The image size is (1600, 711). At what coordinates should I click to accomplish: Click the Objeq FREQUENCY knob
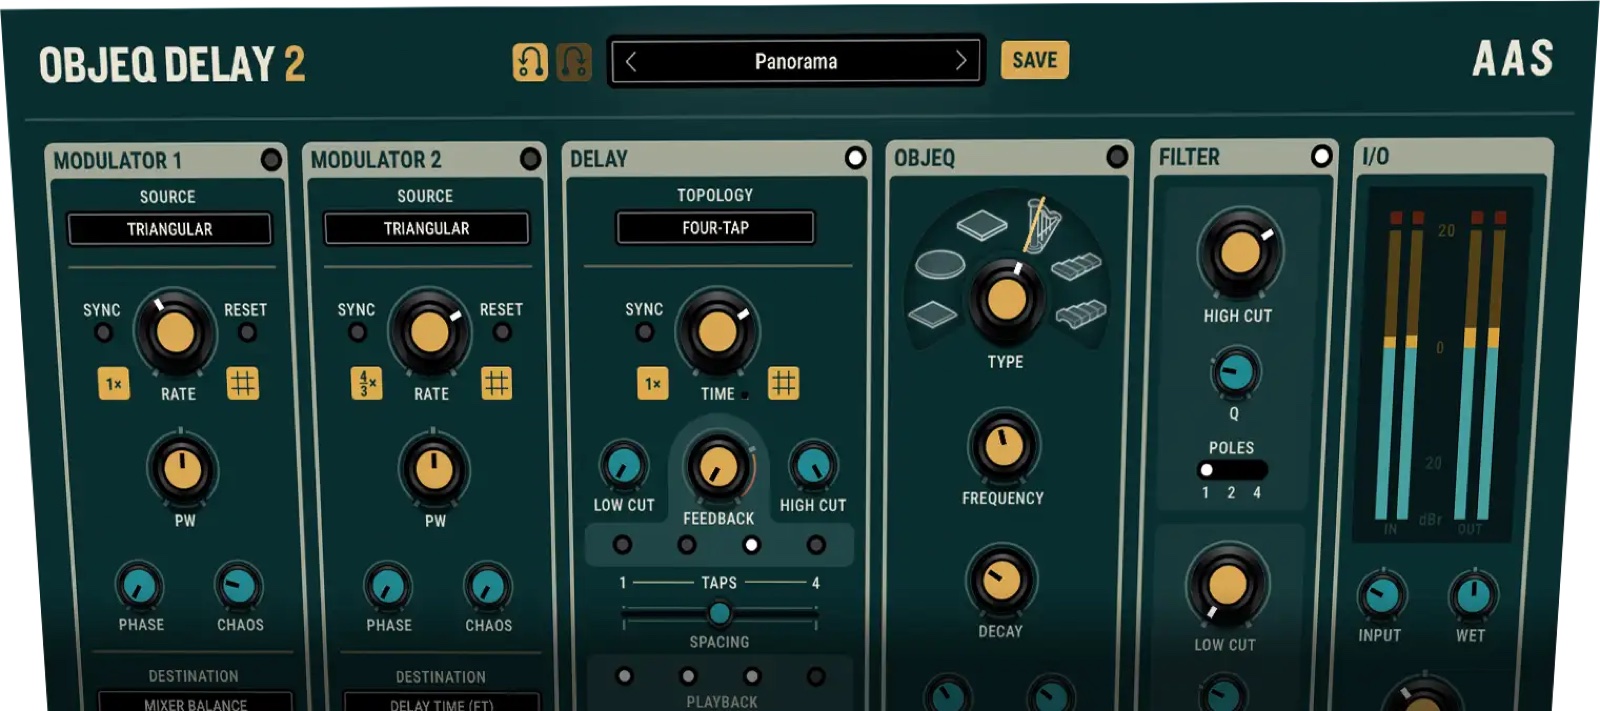click(x=1004, y=446)
